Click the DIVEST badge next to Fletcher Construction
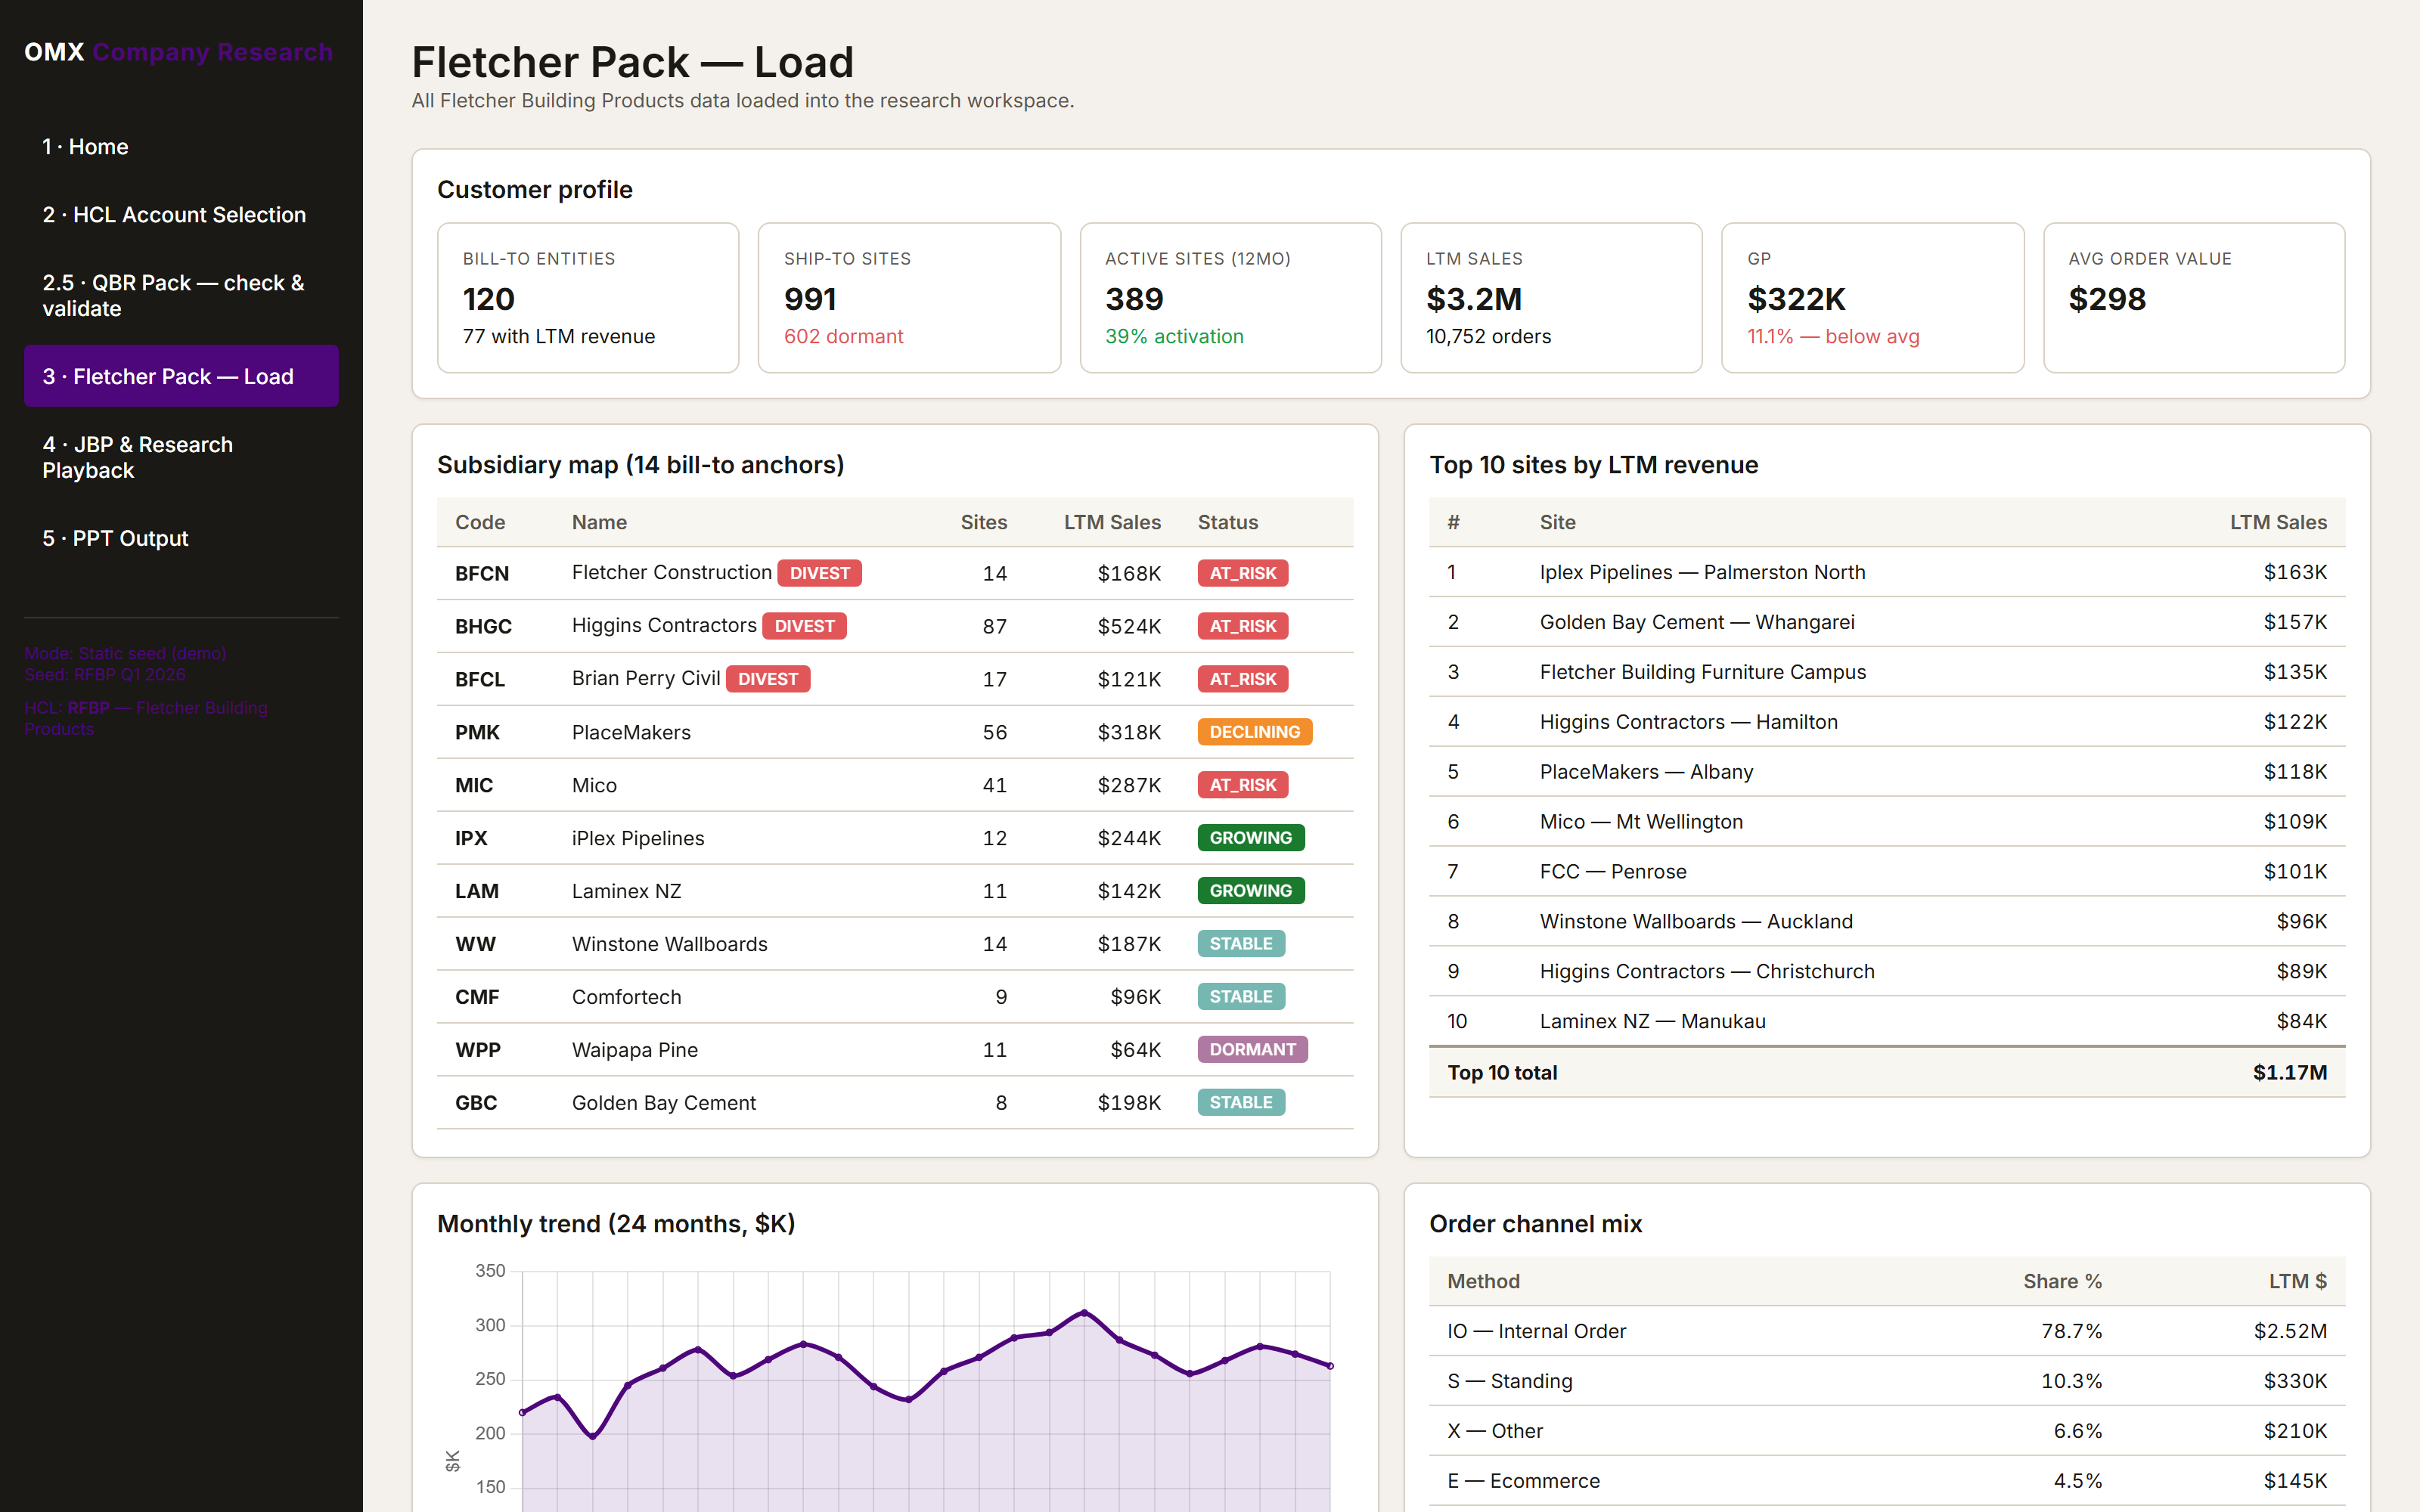The image size is (2420, 1512). pyautogui.click(x=820, y=573)
